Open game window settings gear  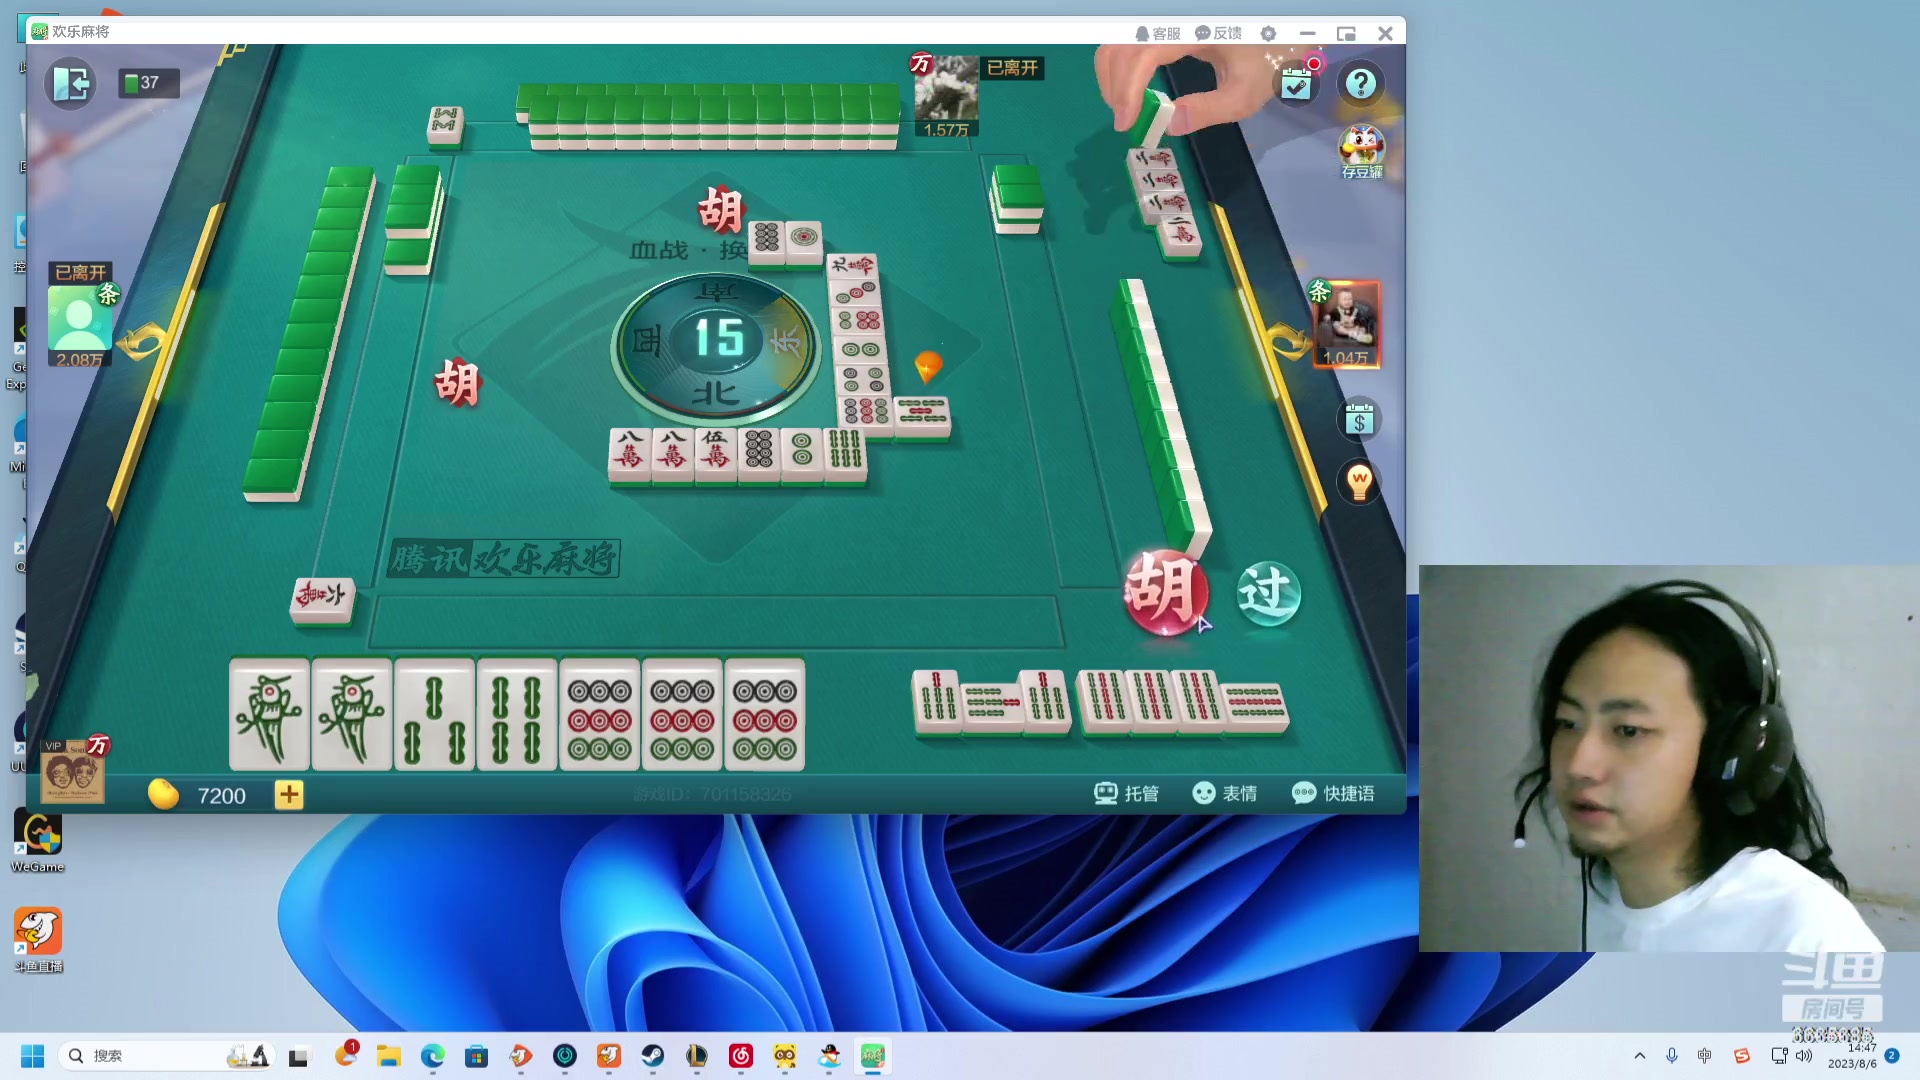1268,33
